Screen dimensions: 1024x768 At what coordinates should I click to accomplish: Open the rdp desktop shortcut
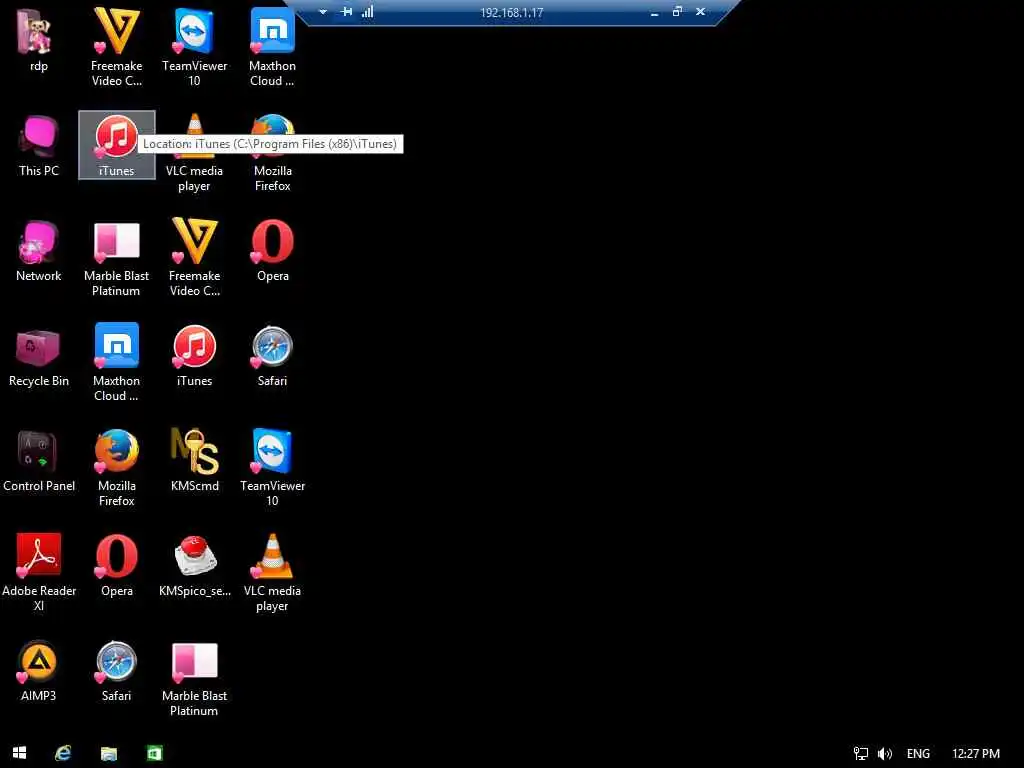point(37,40)
